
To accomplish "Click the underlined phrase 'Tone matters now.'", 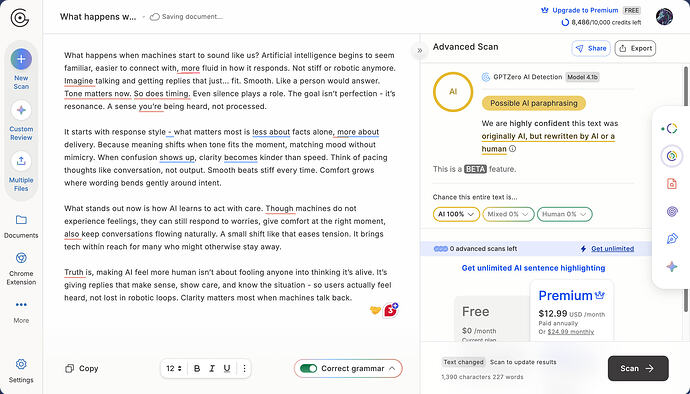I will pyautogui.click(x=97, y=94).
